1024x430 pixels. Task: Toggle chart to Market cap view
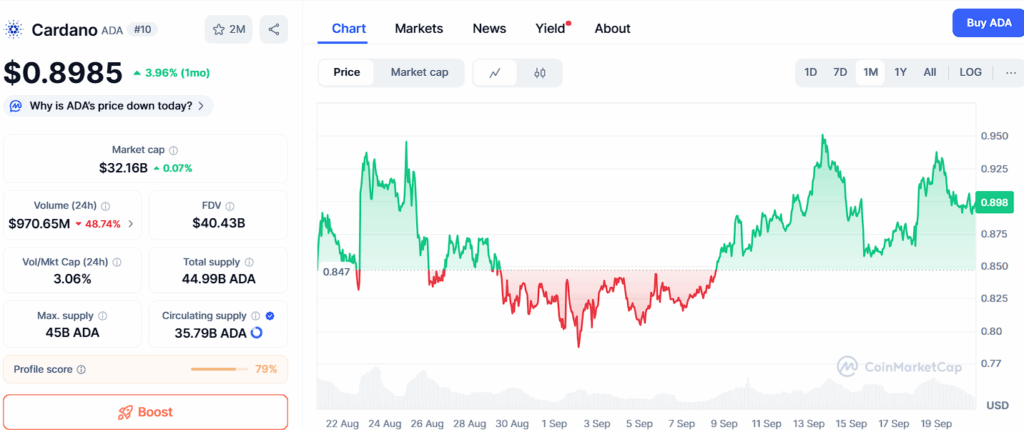pos(419,72)
